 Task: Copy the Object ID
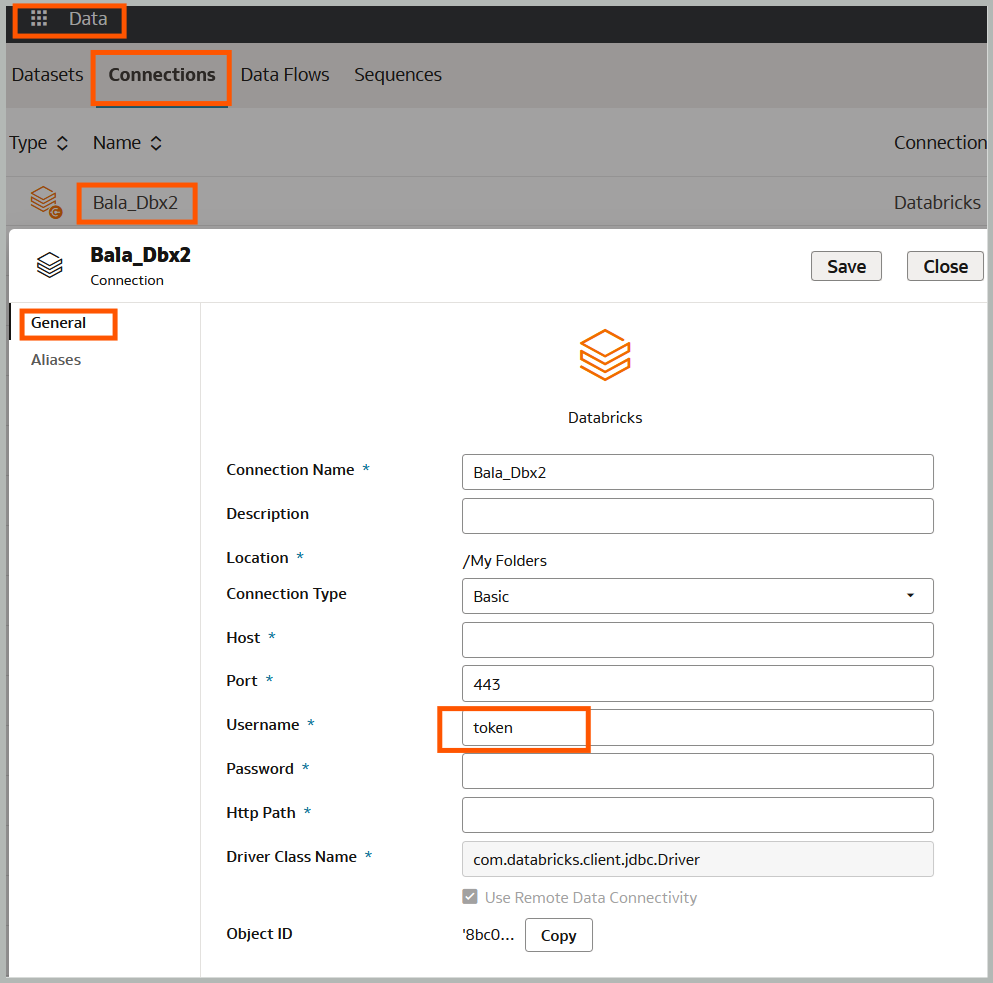click(x=558, y=935)
